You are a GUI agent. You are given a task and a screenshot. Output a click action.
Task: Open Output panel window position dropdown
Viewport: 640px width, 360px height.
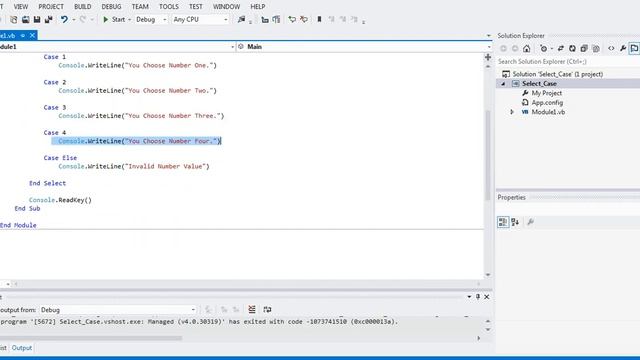coord(469,297)
